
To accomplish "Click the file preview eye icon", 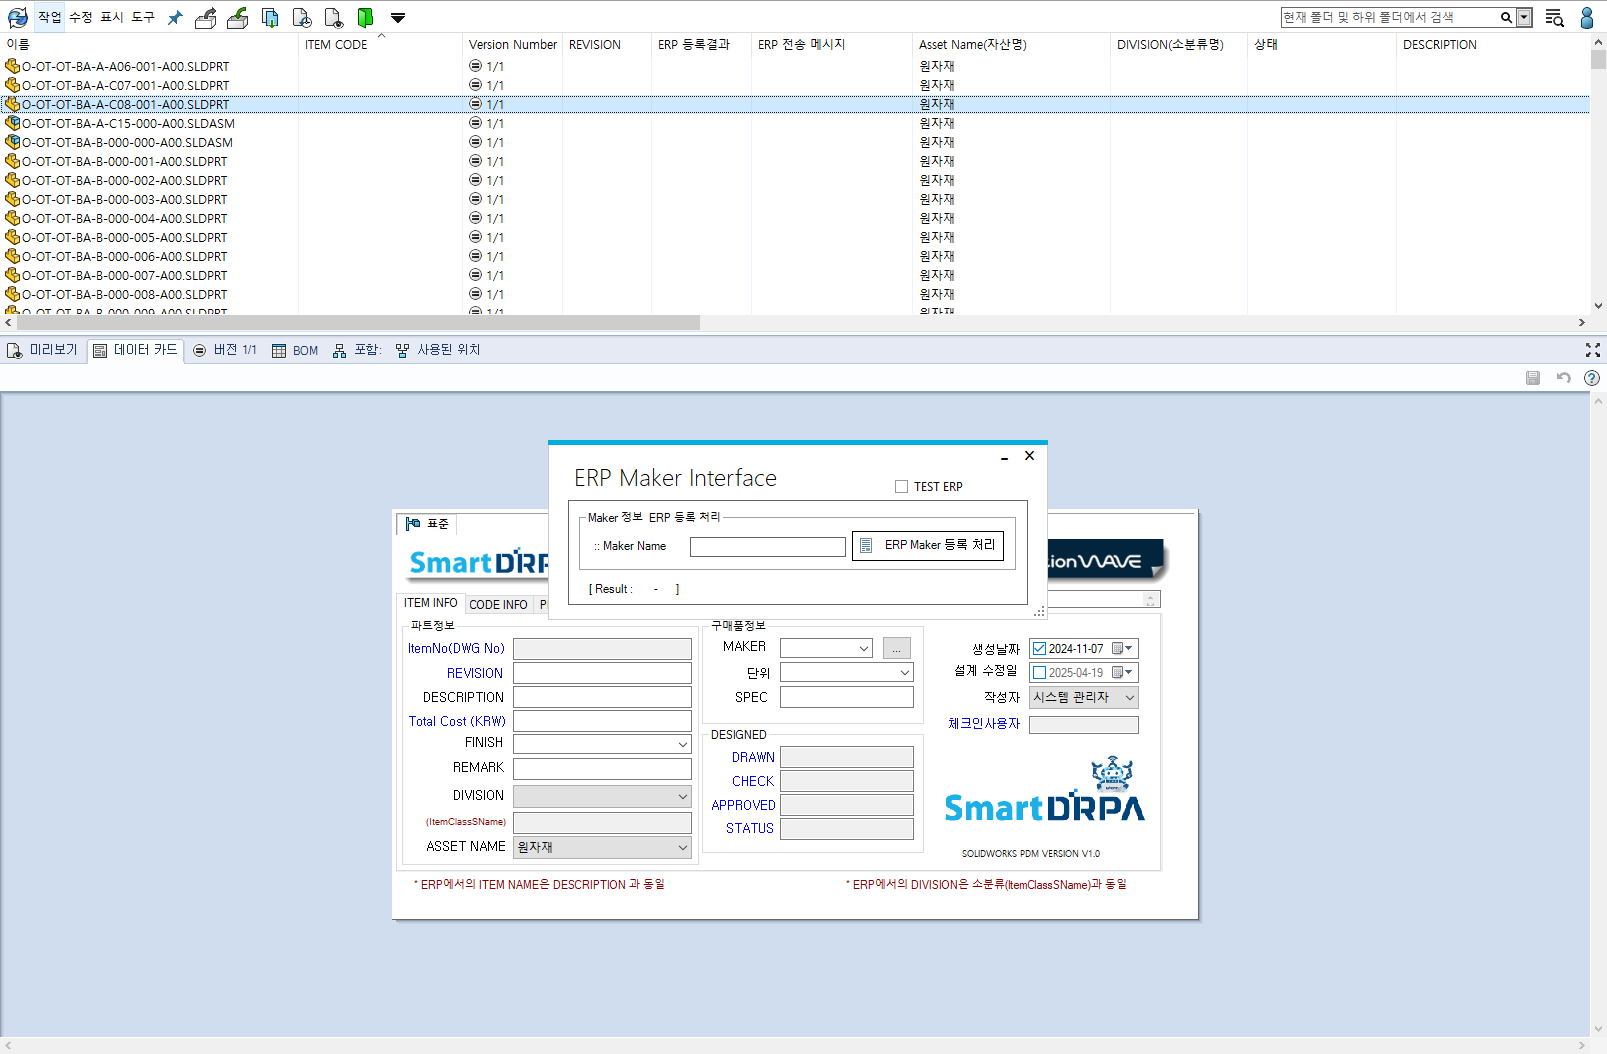I will click(x=334, y=17).
